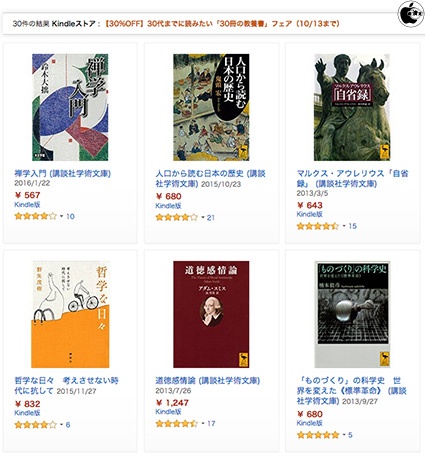Expand rating dropdown arrow beside 17 reviews
This screenshot has width=425, height=456.
tap(203, 424)
